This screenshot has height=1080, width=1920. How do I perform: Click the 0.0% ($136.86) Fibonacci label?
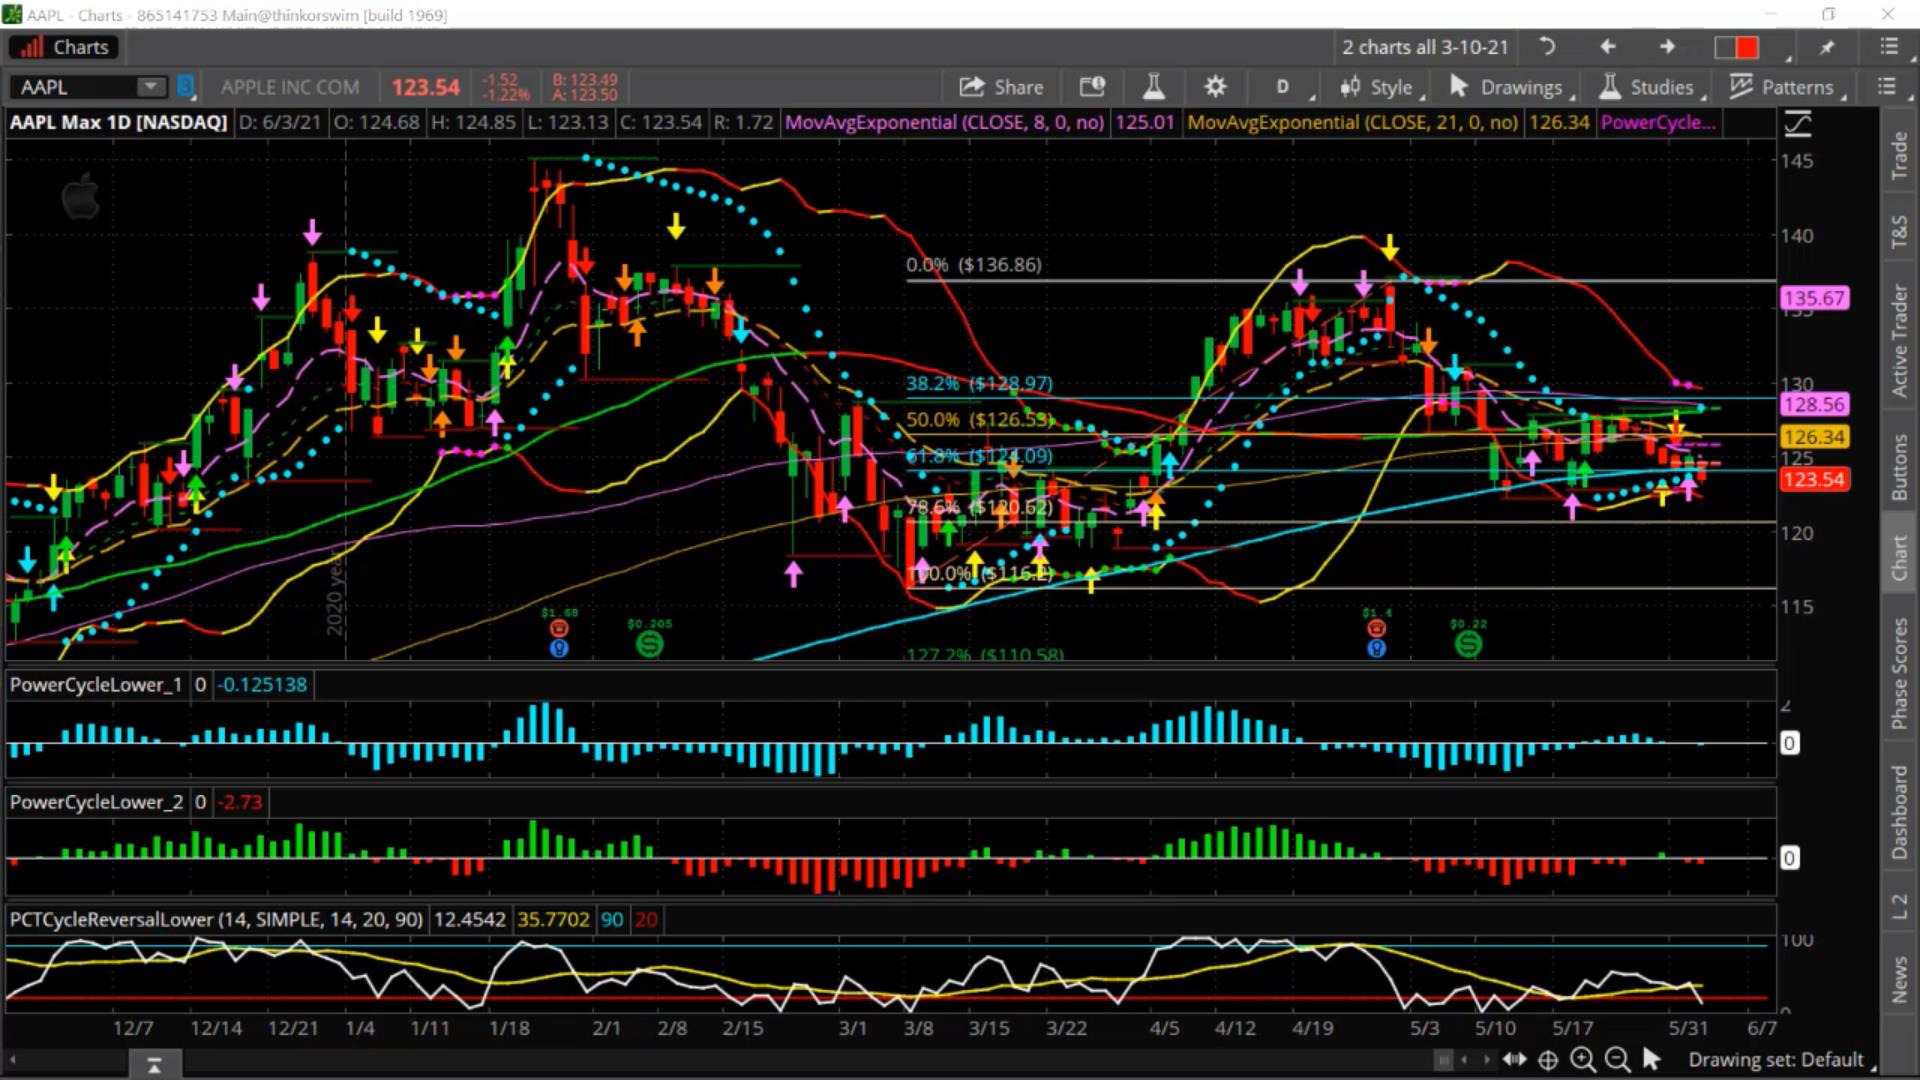tap(974, 265)
